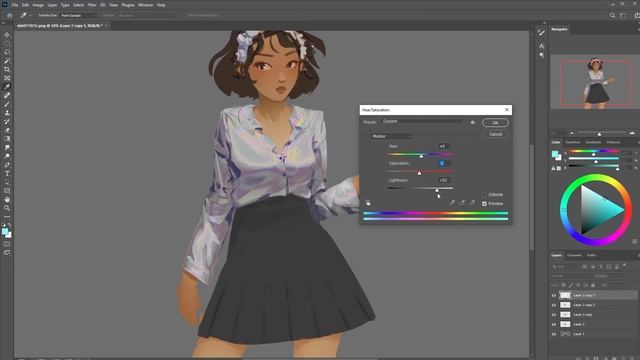Screen dimensions: 640x360
Task: Select the Crop tool
Action: (7, 69)
